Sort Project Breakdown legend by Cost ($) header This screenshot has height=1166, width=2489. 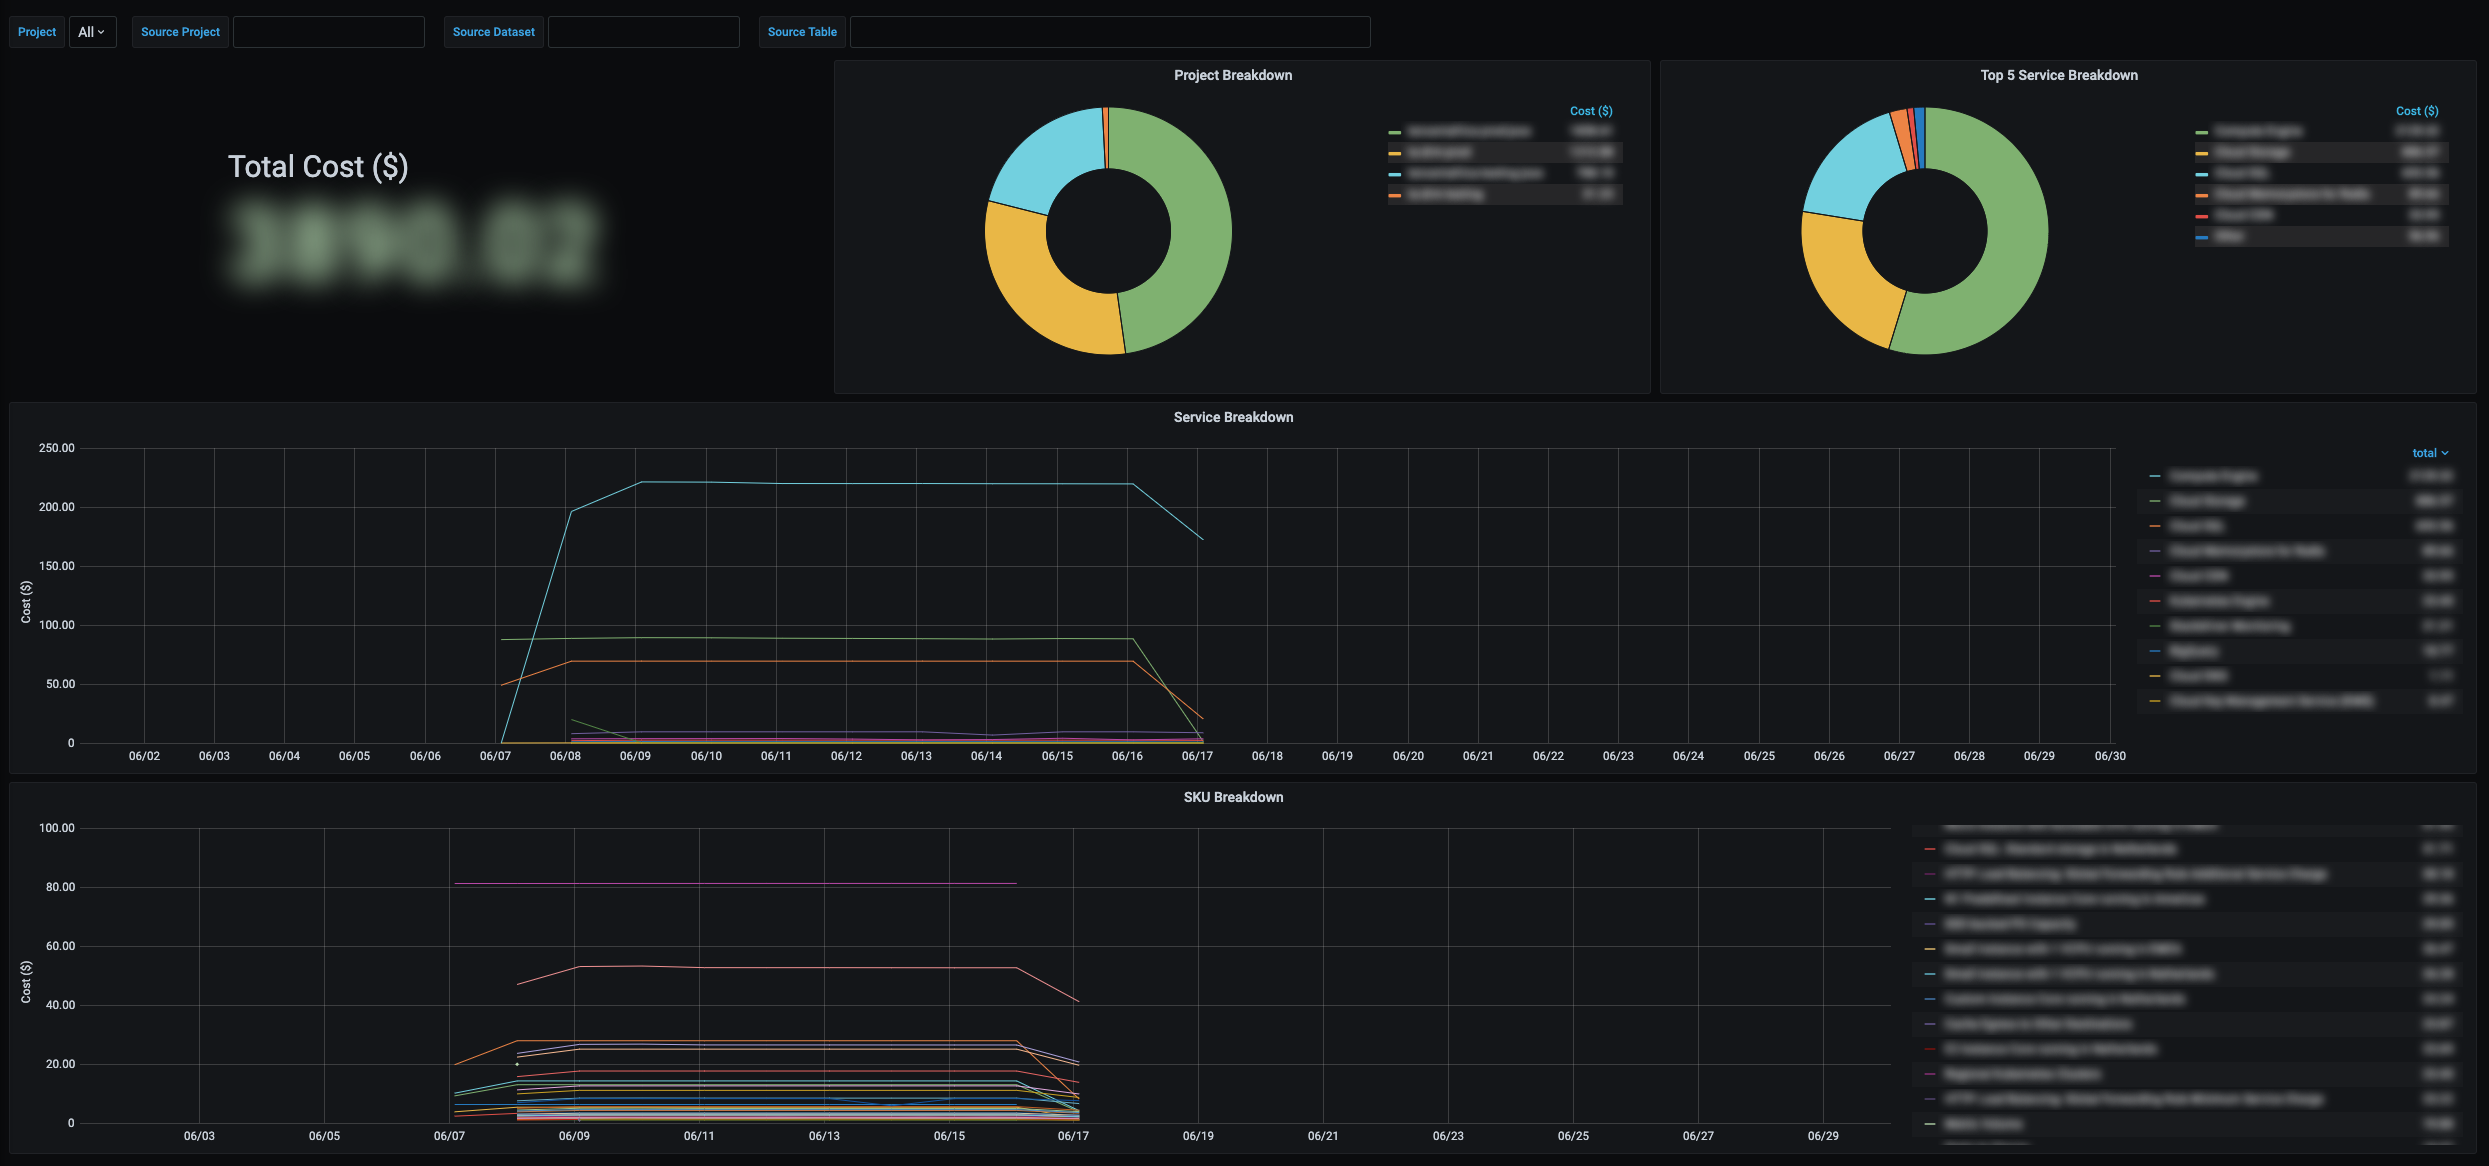[1590, 111]
